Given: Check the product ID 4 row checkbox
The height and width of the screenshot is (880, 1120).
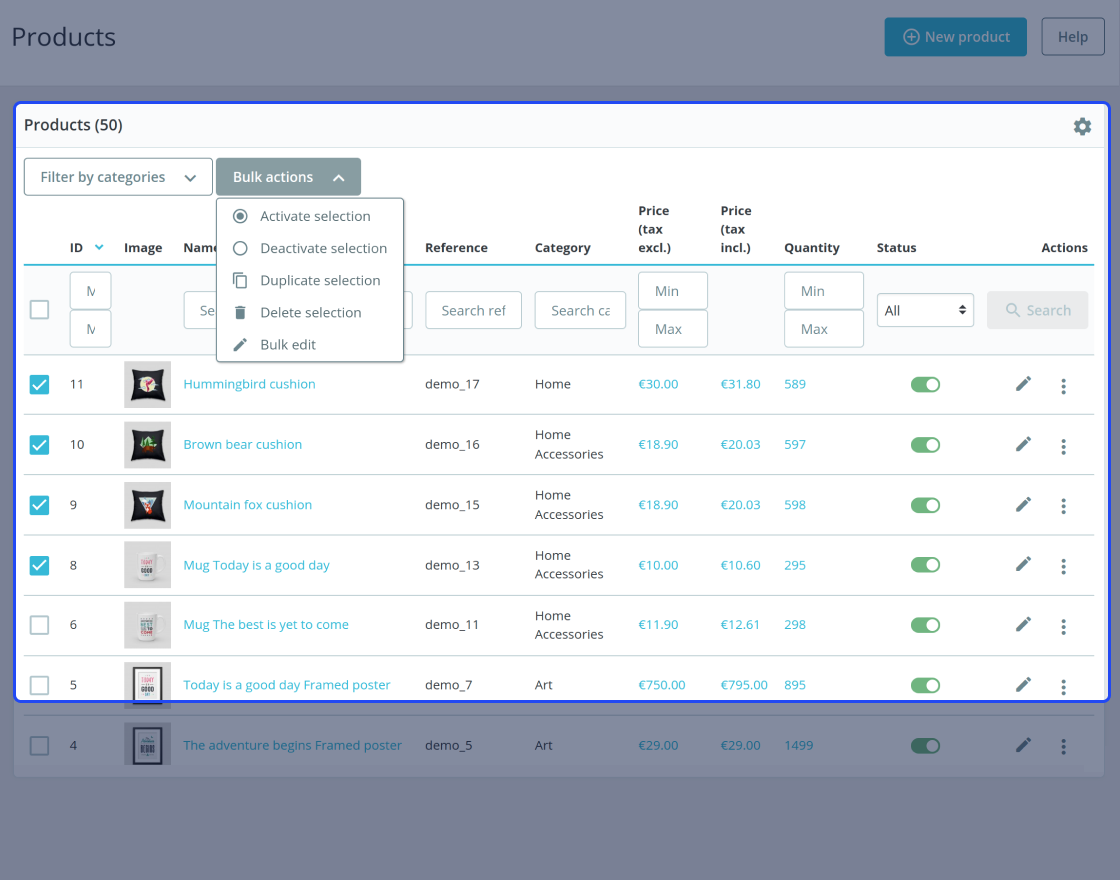Looking at the screenshot, I should click(x=39, y=746).
